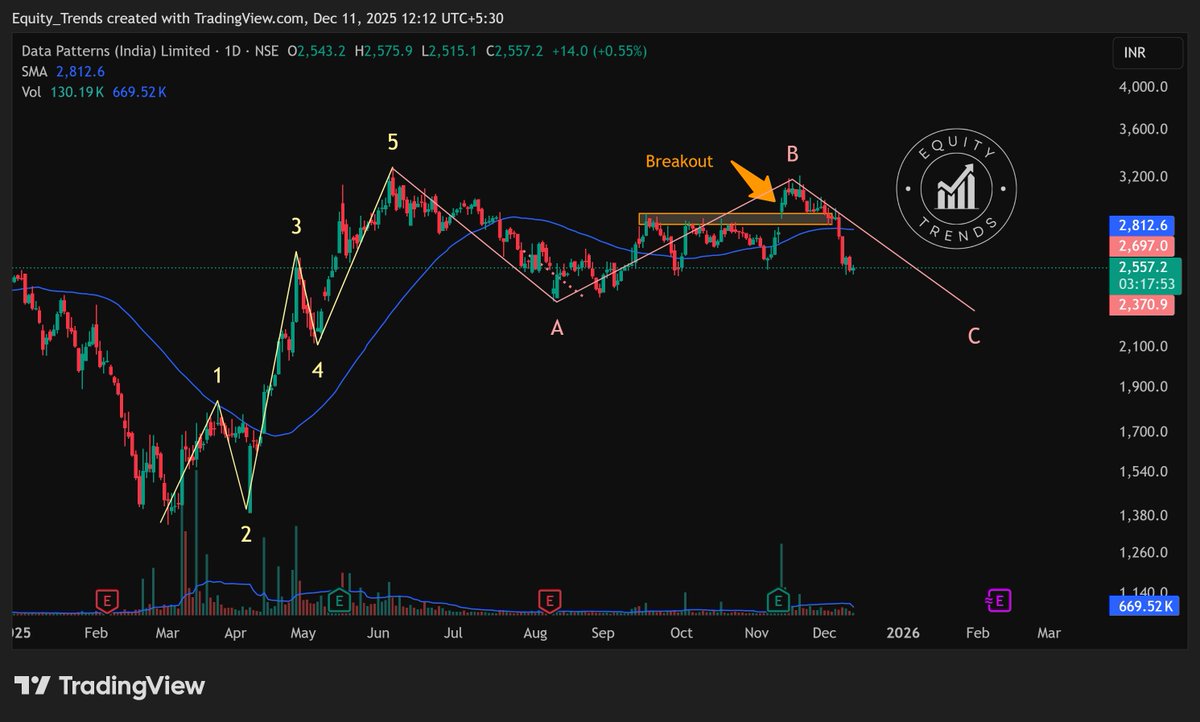The height and width of the screenshot is (722, 1200).
Task: Open the green earnings E marker near May
Action: click(338, 600)
